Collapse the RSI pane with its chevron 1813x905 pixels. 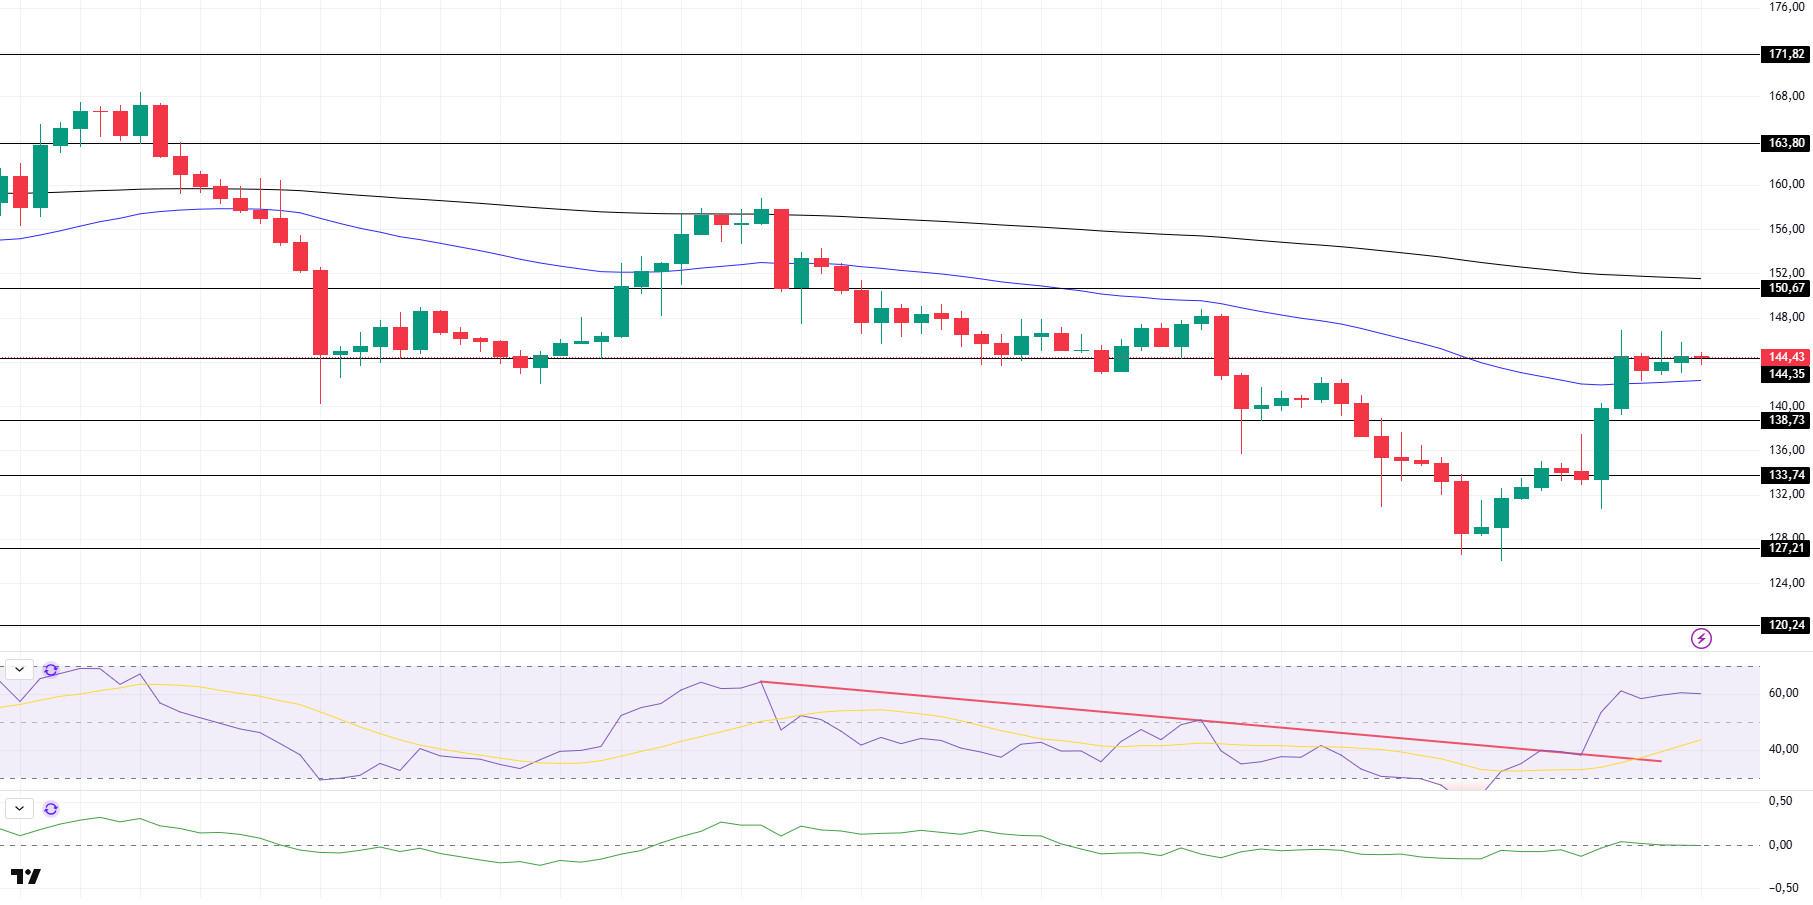(19, 669)
